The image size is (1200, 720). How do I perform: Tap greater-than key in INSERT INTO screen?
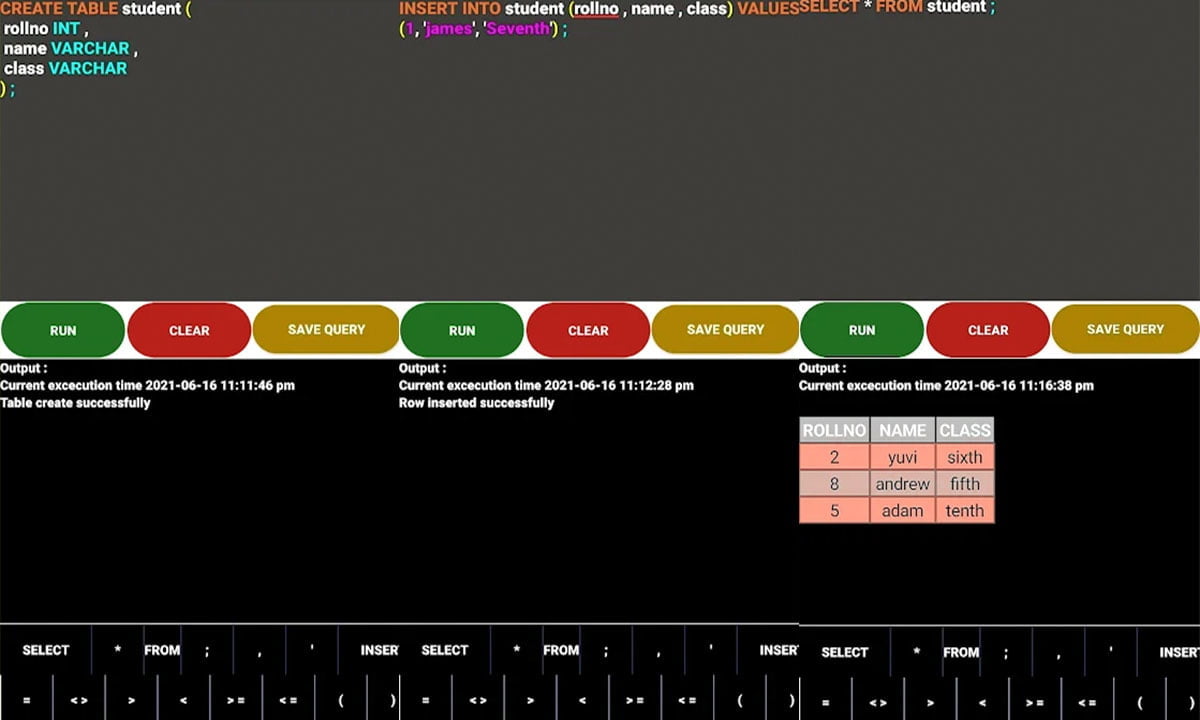(530, 700)
